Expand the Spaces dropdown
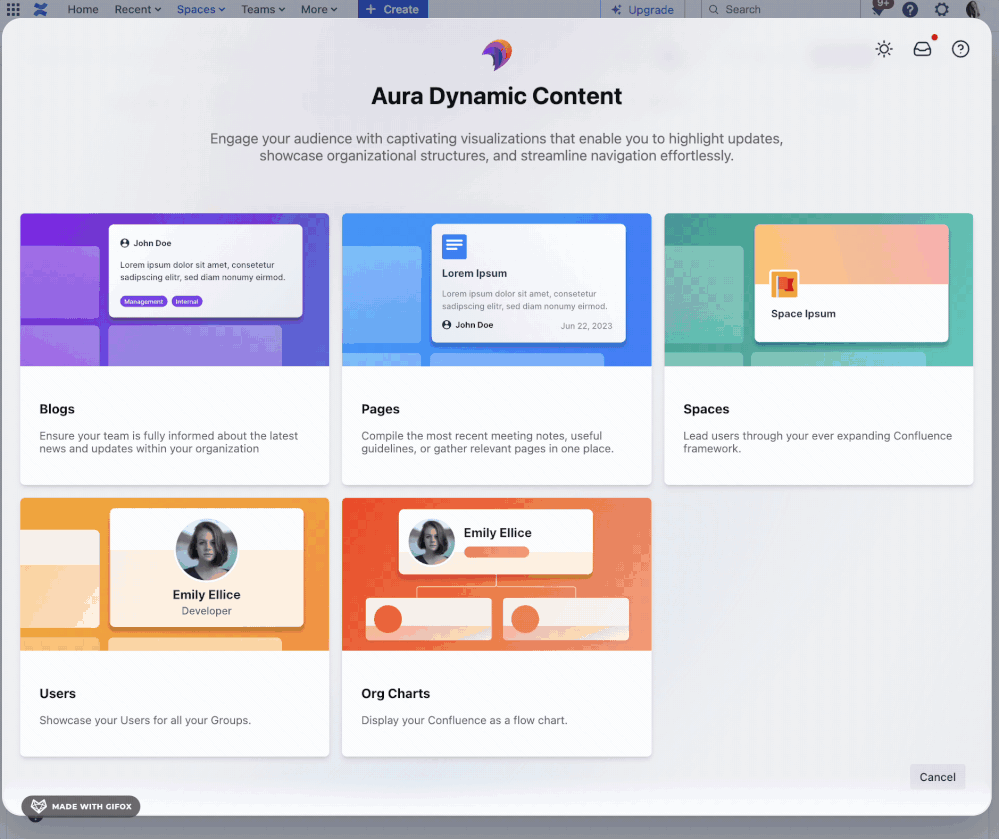 click(201, 10)
